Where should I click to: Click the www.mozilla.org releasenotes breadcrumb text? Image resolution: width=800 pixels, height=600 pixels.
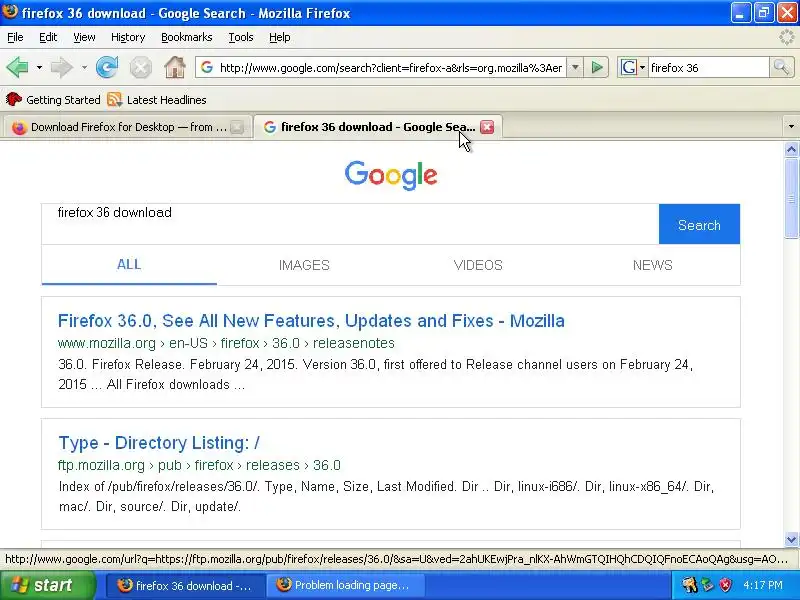tap(226, 343)
